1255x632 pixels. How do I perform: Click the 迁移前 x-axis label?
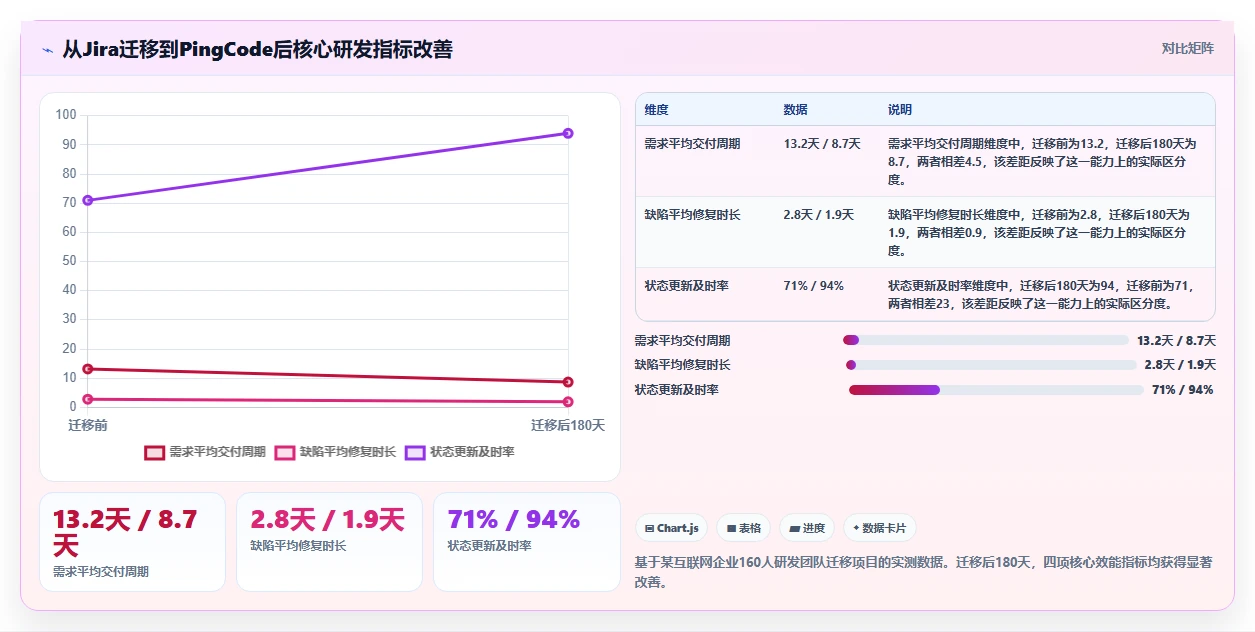point(88,426)
